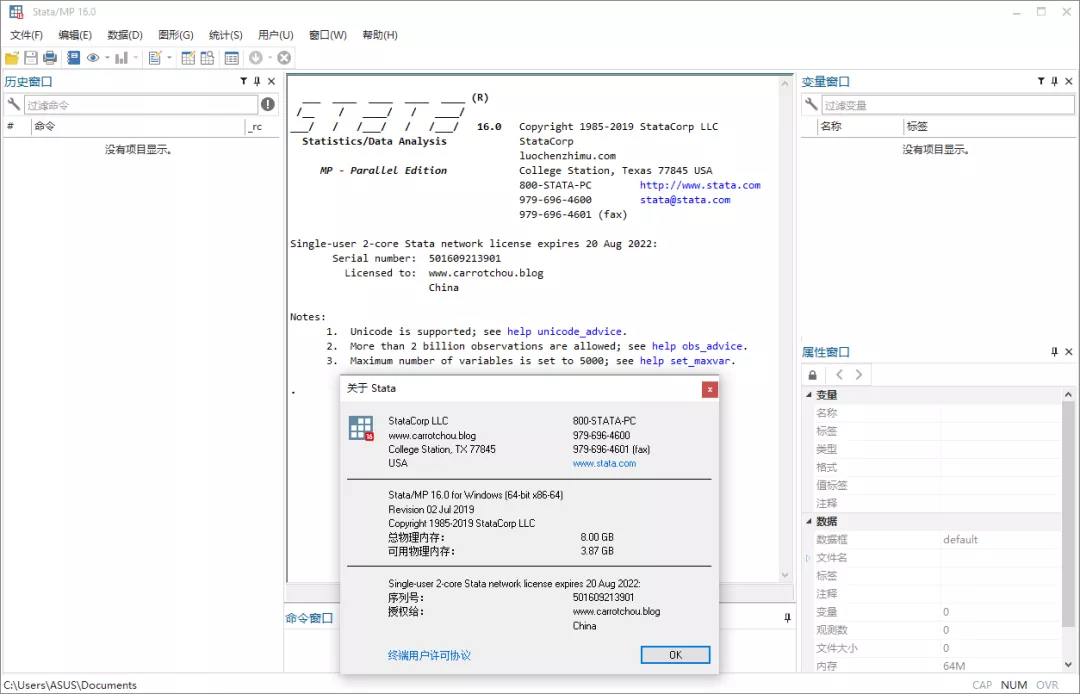1080x694 pixels.
Task: Close the 关于 Stata dialog with red X
Action: 709,390
